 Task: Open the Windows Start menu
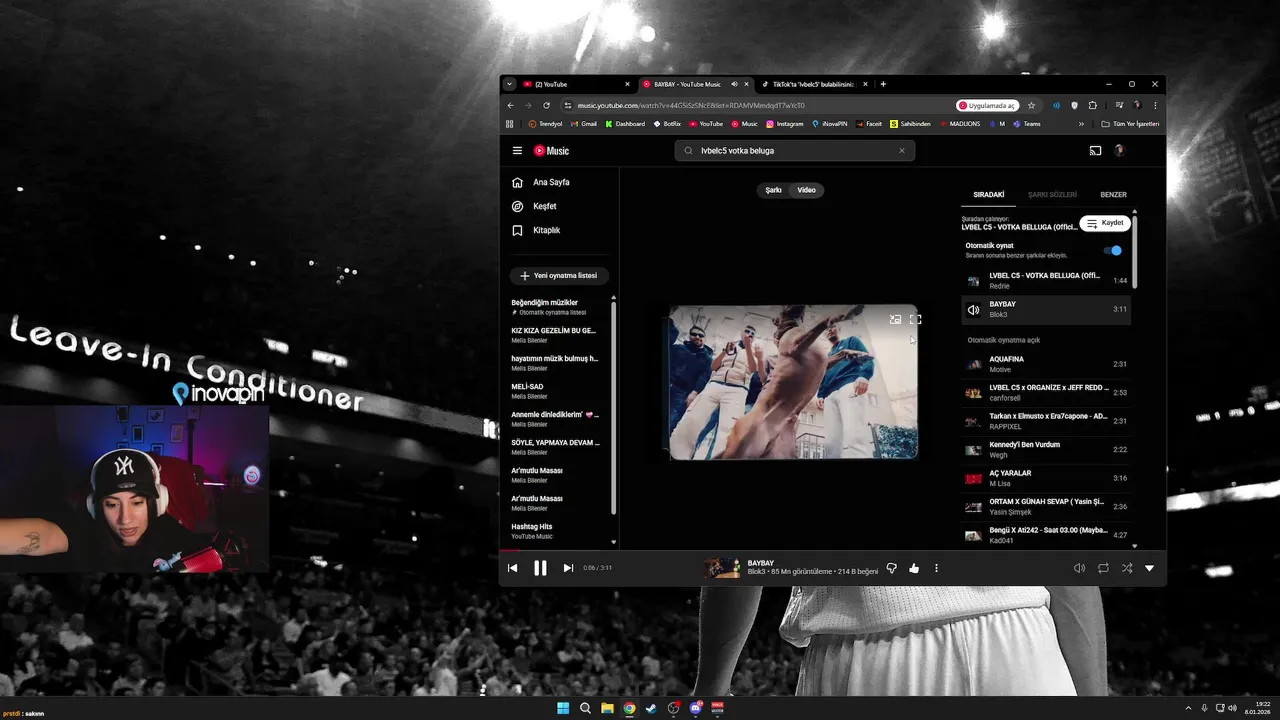563,708
